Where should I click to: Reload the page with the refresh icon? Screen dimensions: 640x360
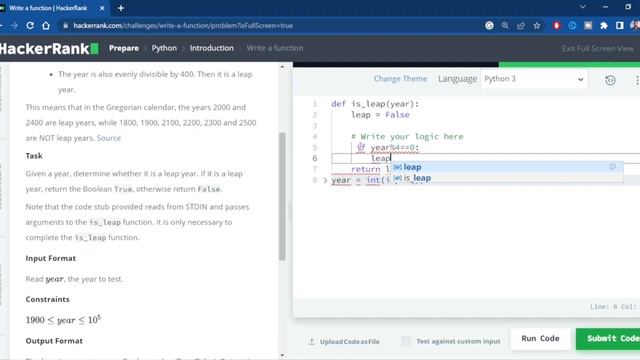pos(30,25)
